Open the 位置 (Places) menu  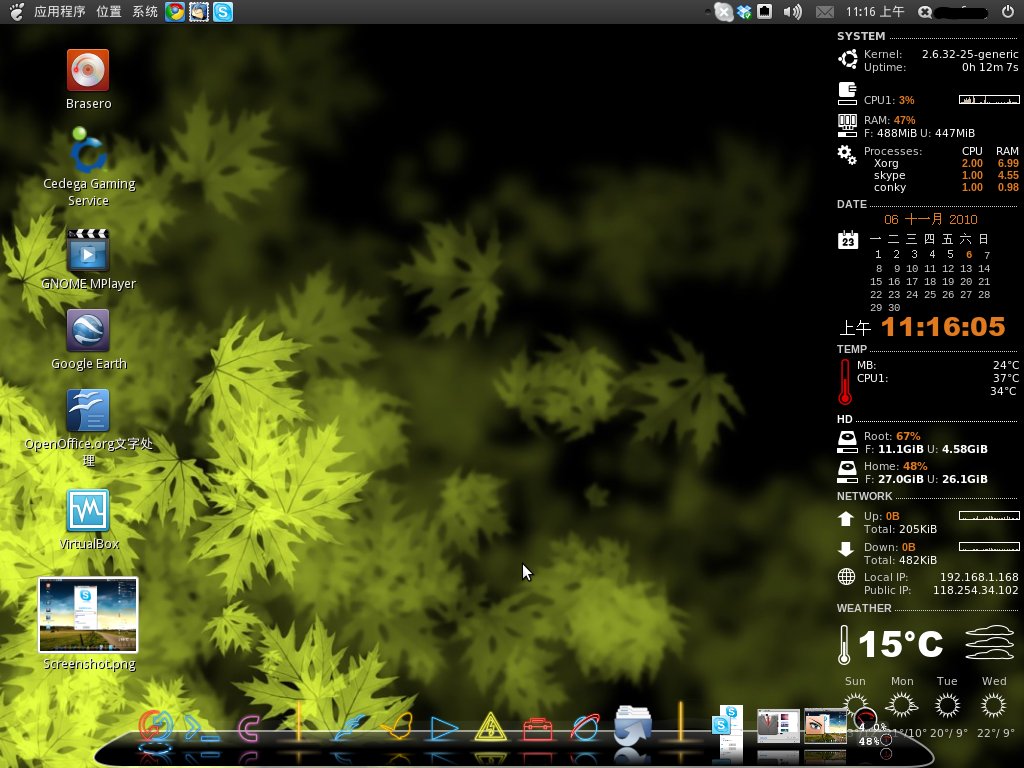point(108,12)
